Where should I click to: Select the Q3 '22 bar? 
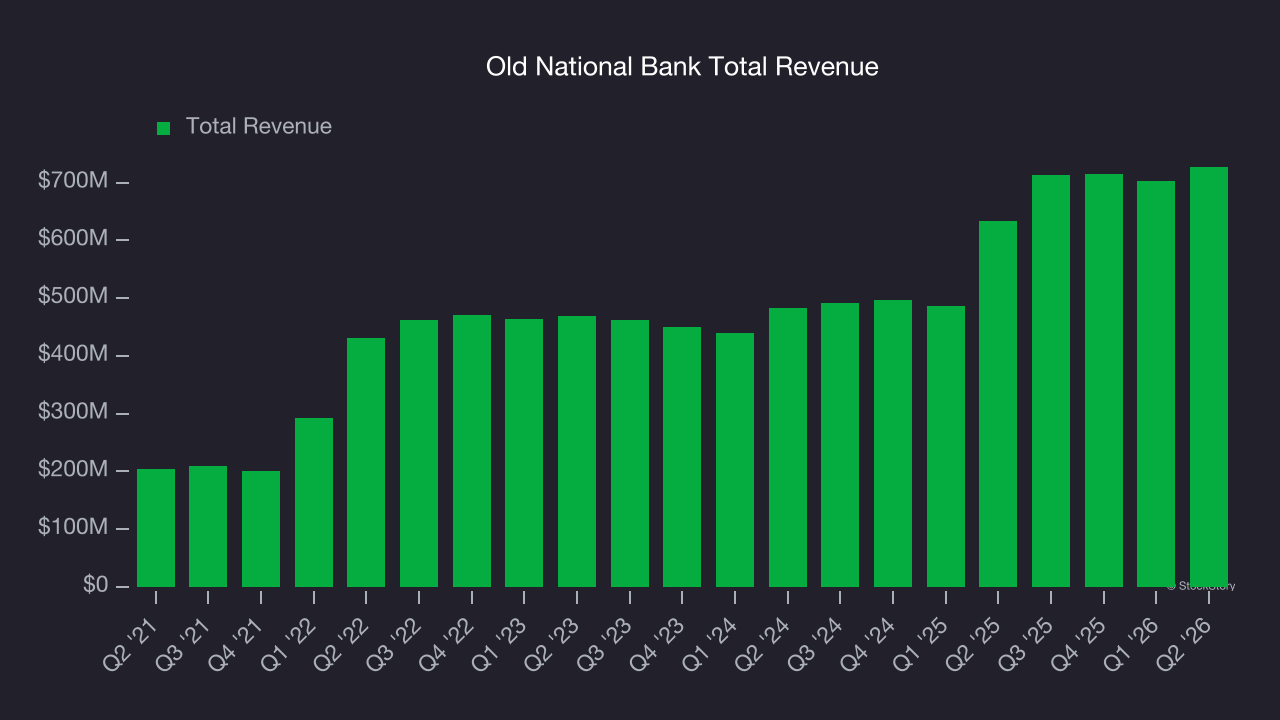419,453
